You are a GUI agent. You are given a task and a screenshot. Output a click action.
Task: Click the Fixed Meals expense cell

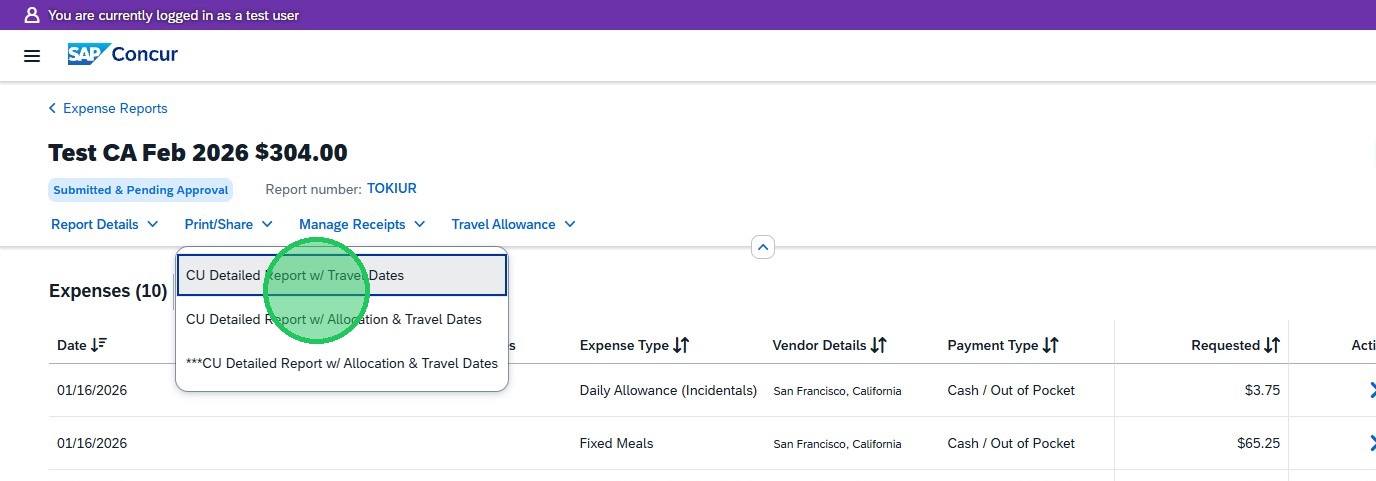(616, 443)
